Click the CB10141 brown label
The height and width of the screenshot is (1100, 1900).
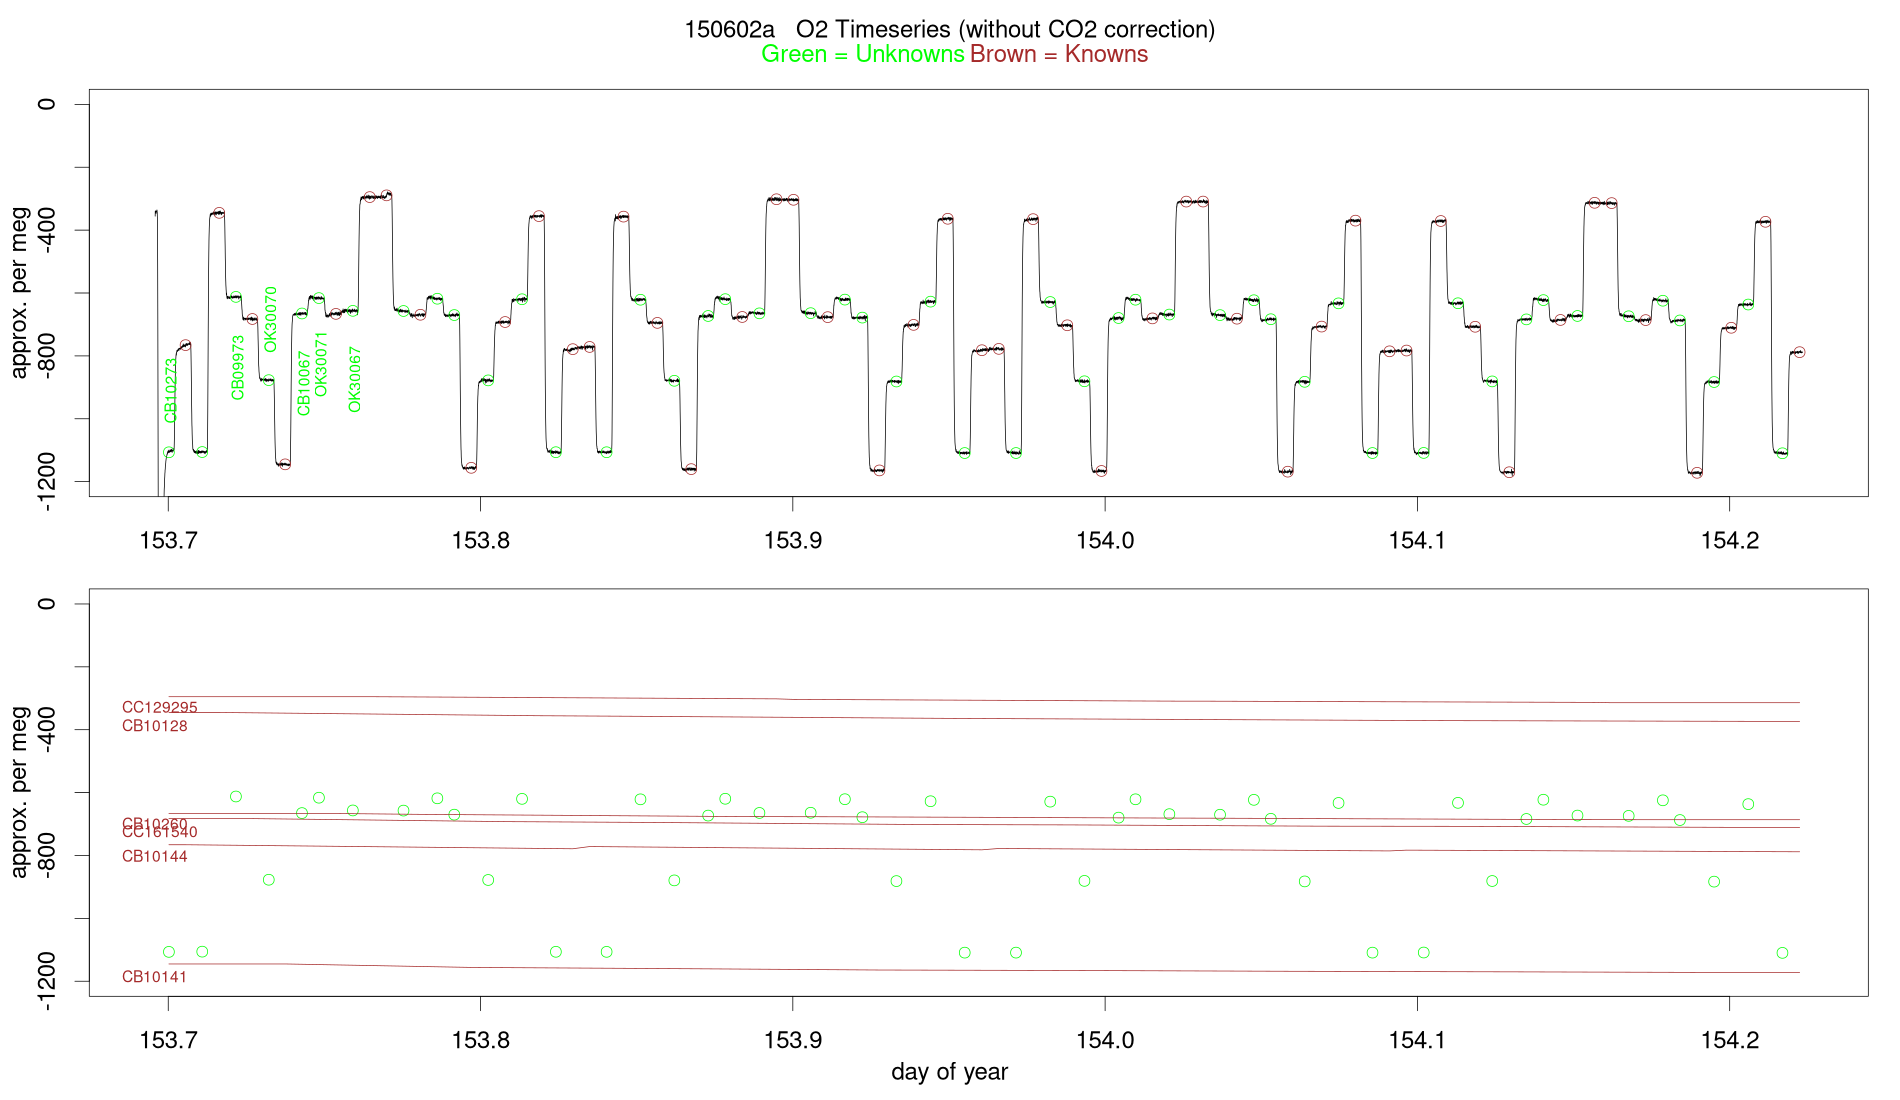pos(155,977)
